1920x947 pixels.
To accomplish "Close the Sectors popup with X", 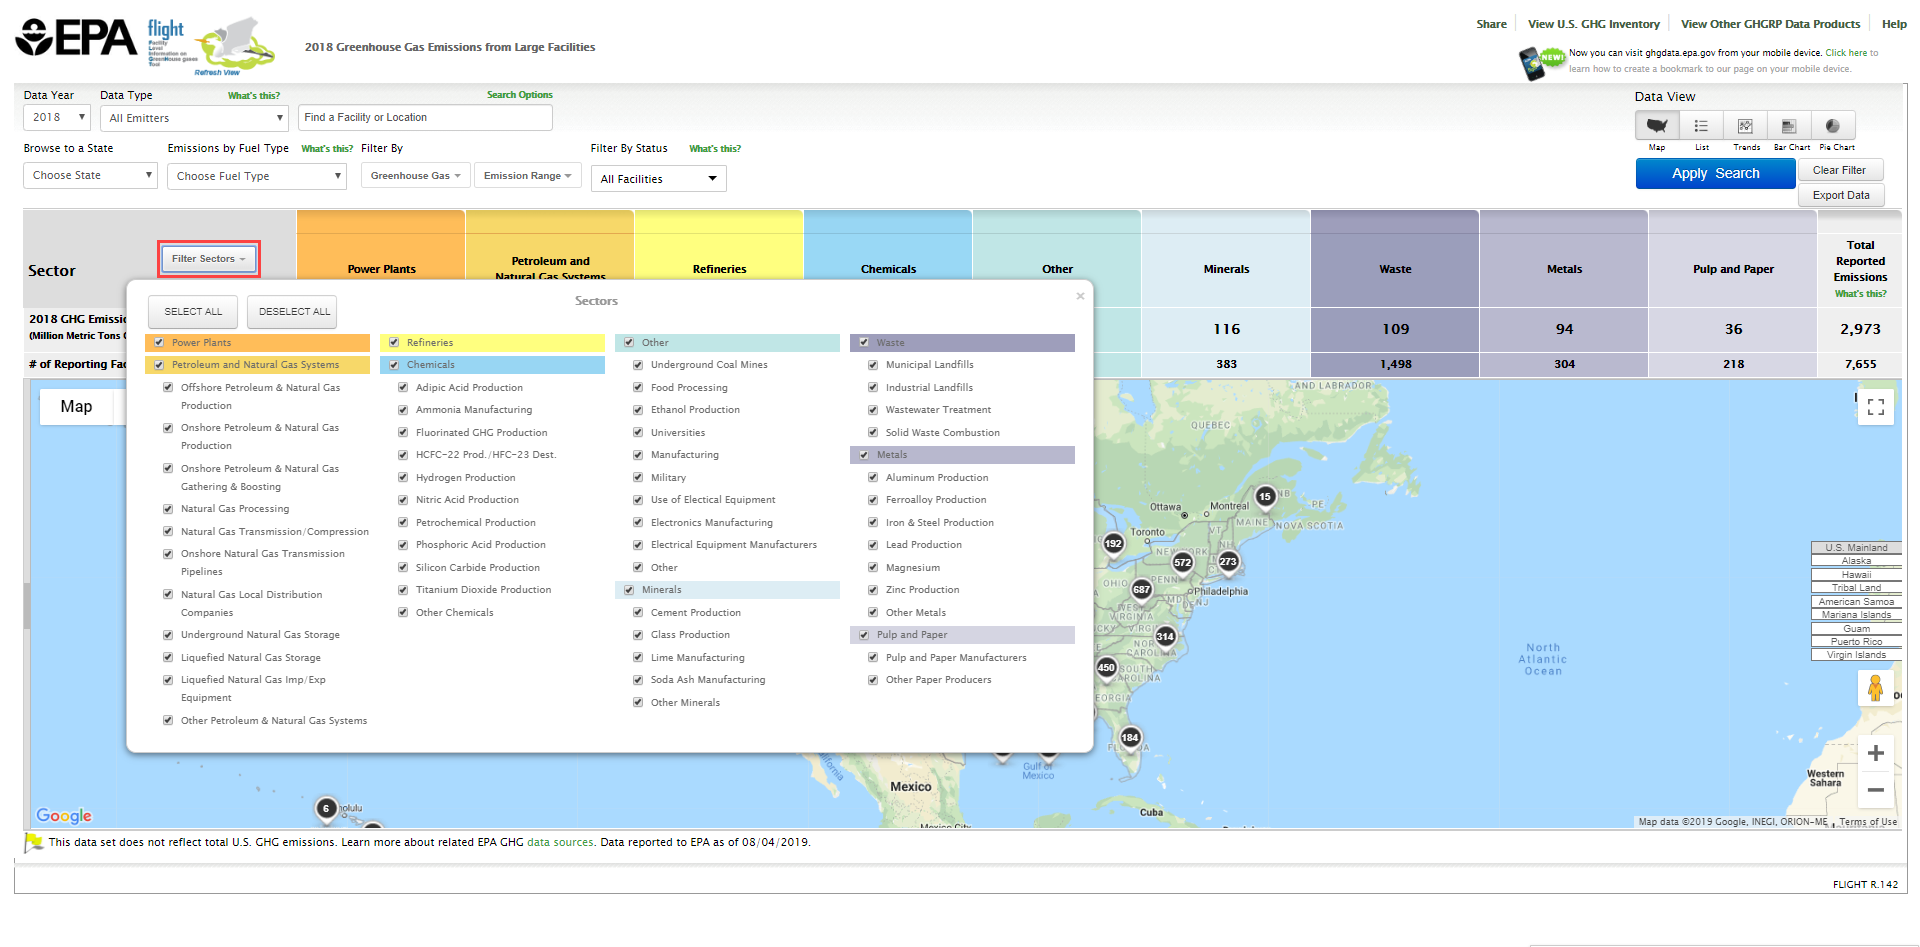I will (x=1080, y=296).
